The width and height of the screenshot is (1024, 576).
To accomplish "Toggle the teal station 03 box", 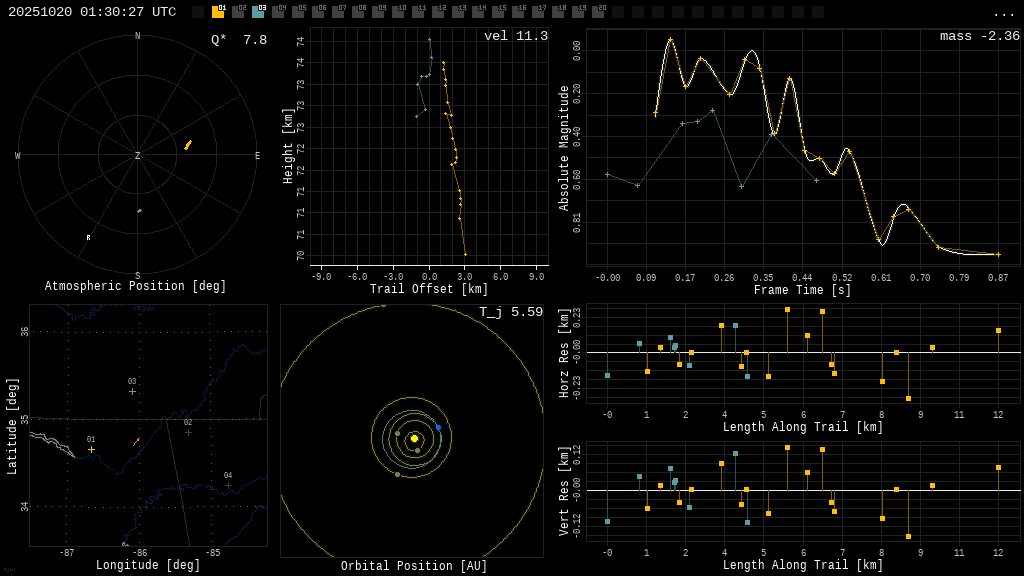I will pyautogui.click(x=258, y=12).
